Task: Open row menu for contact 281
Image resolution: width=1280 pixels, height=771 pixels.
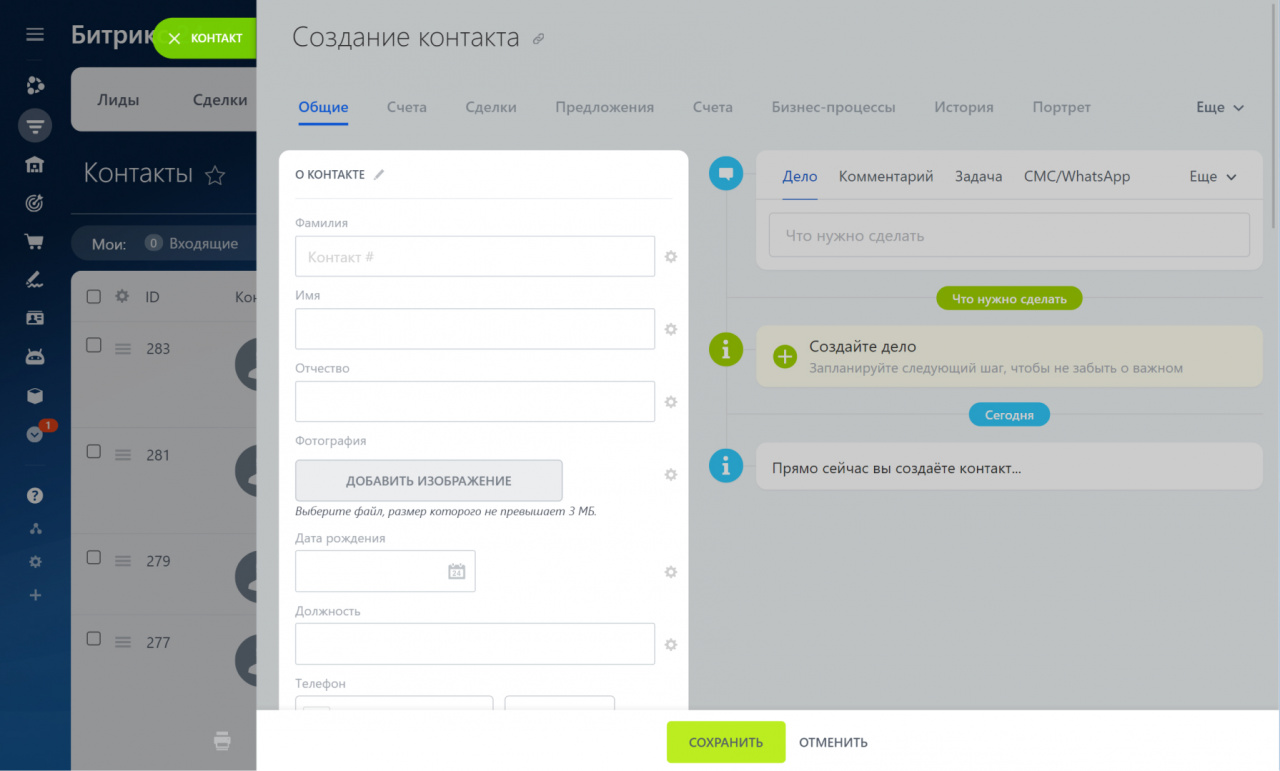Action: [x=123, y=455]
